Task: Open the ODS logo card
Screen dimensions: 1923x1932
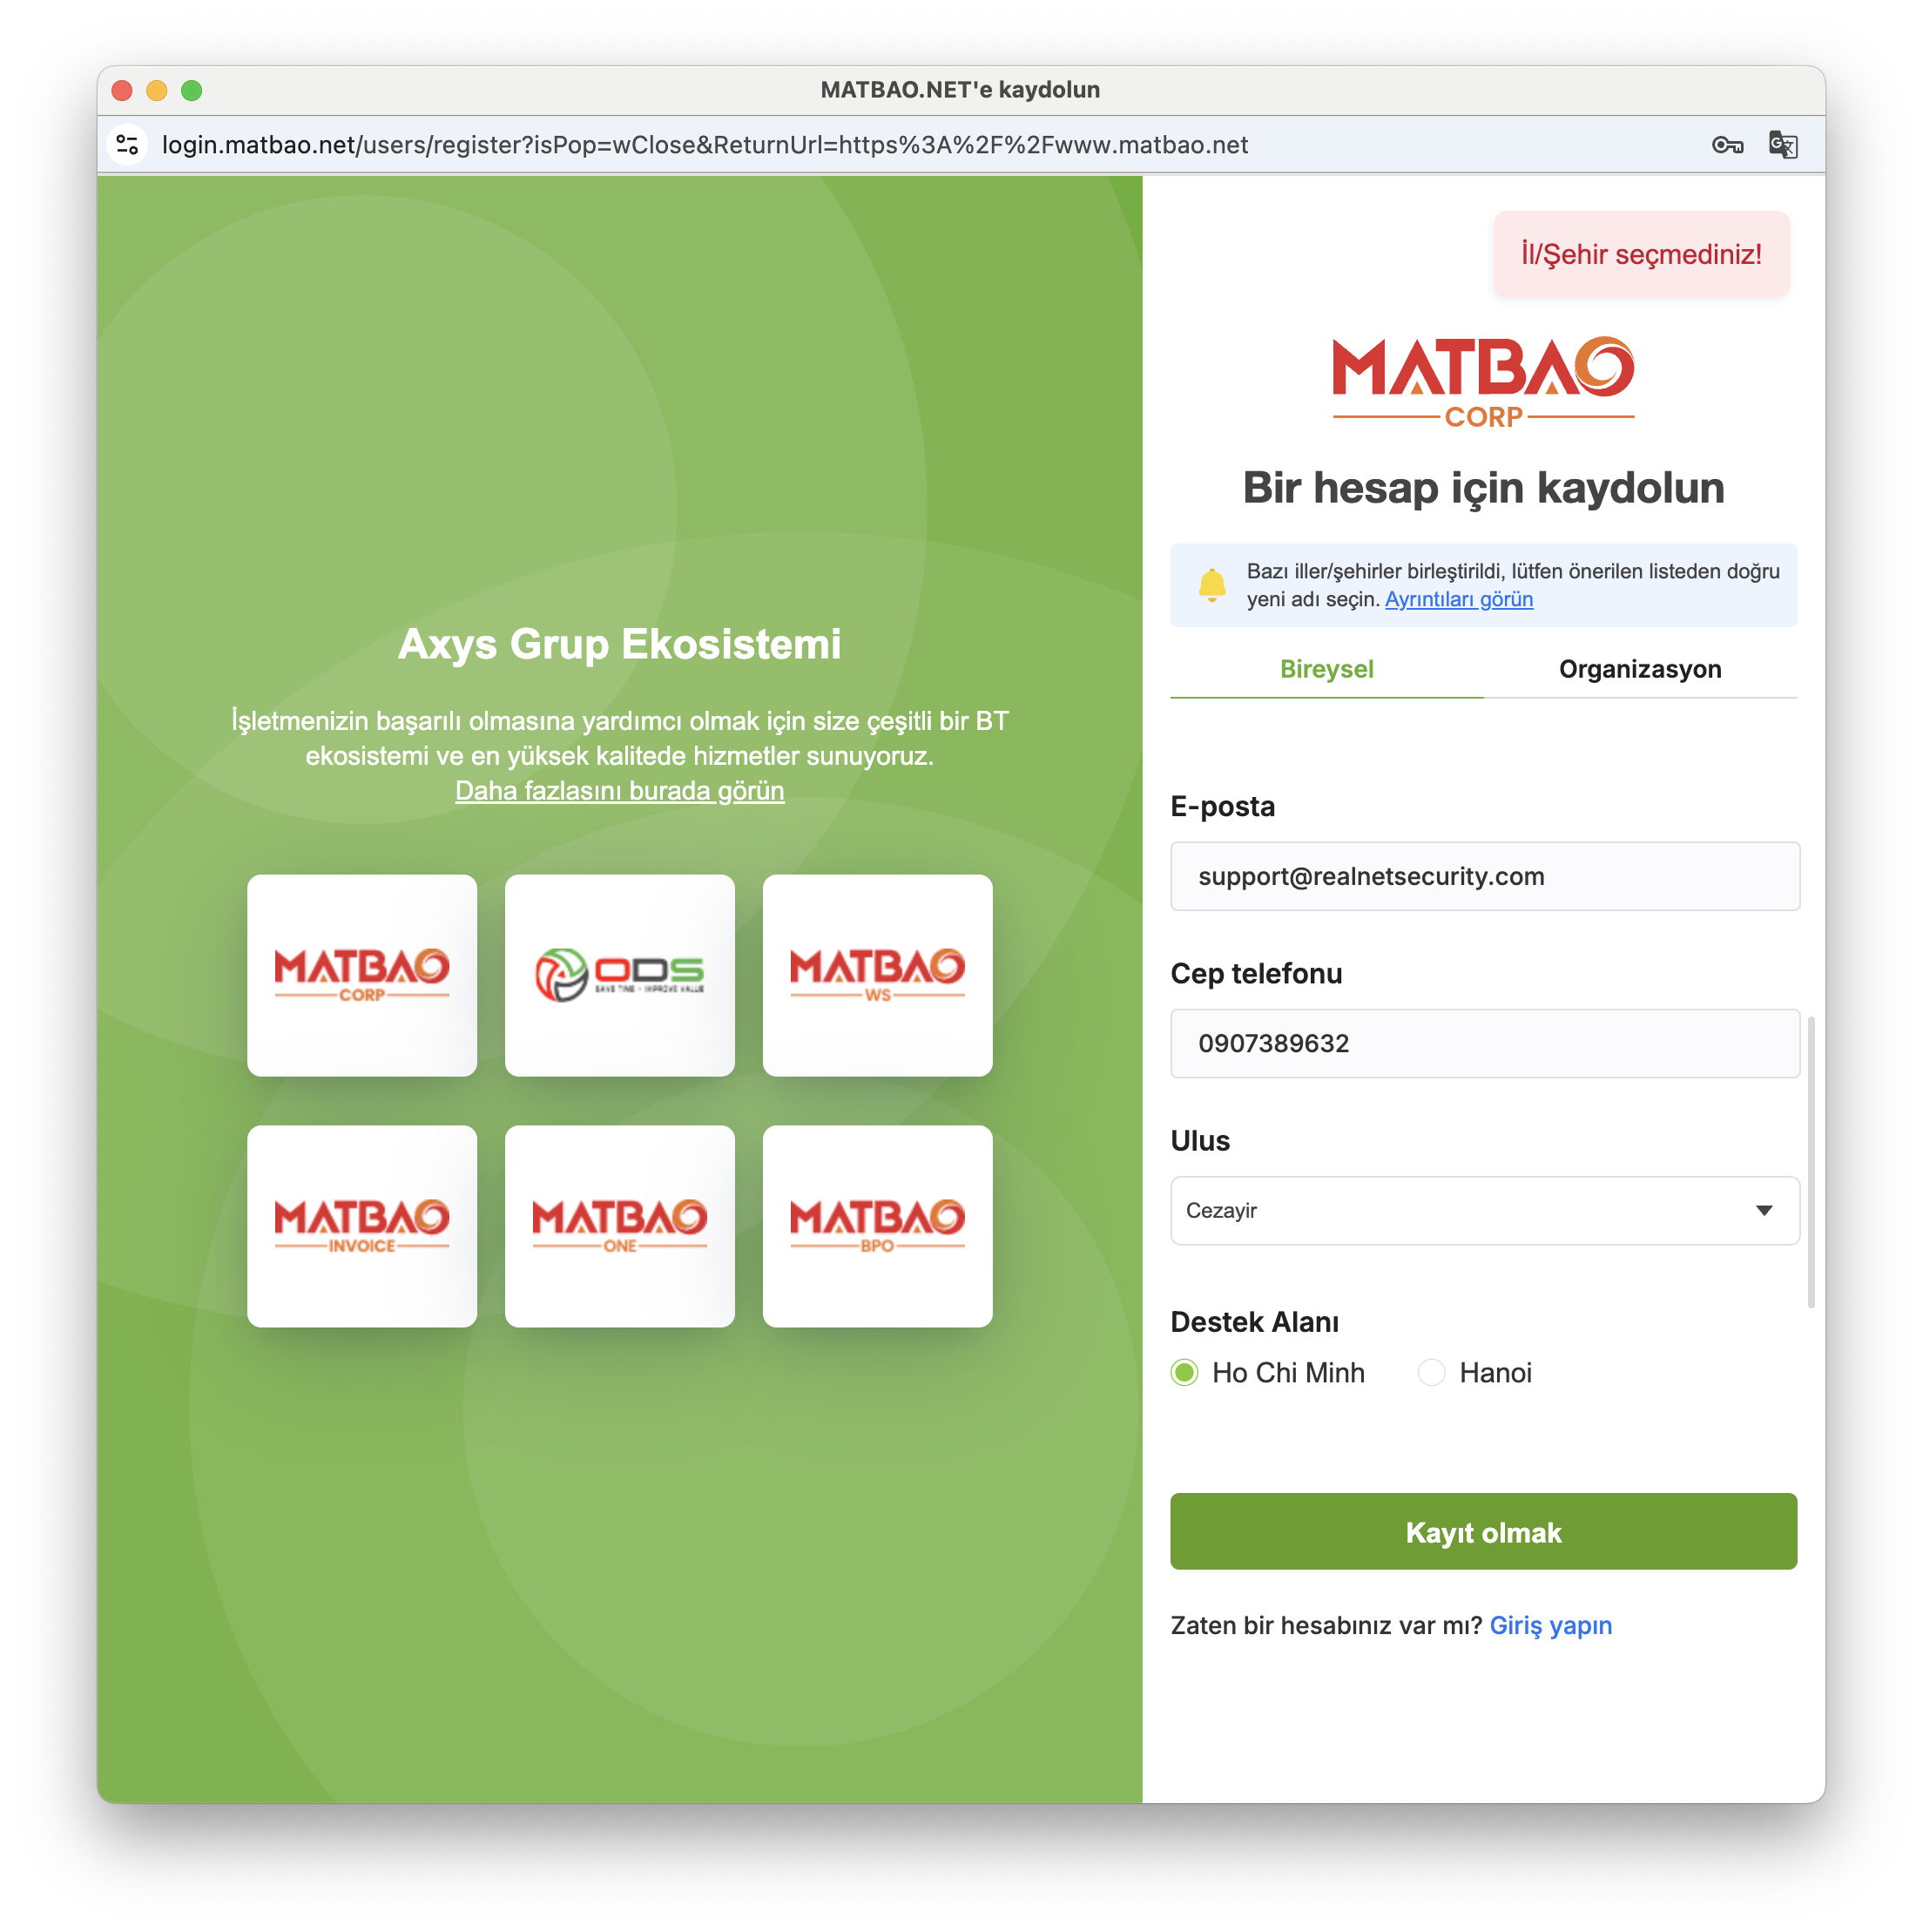Action: [x=620, y=975]
